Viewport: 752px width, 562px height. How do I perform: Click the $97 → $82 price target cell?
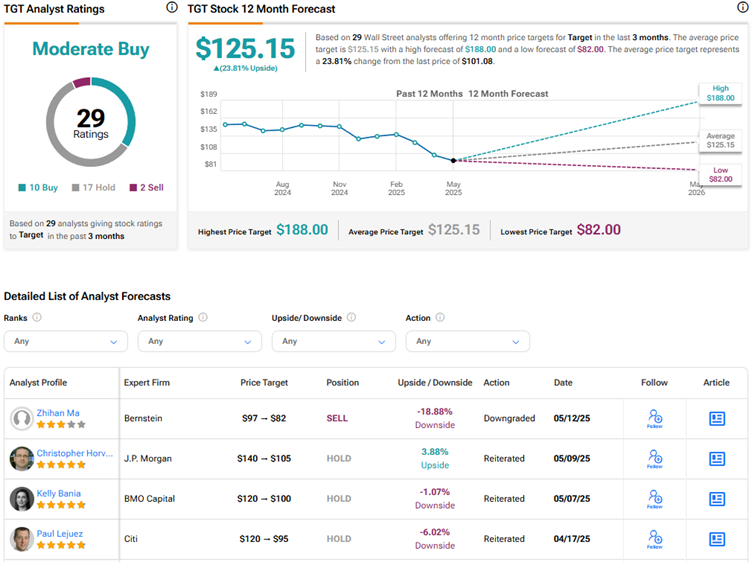click(264, 418)
